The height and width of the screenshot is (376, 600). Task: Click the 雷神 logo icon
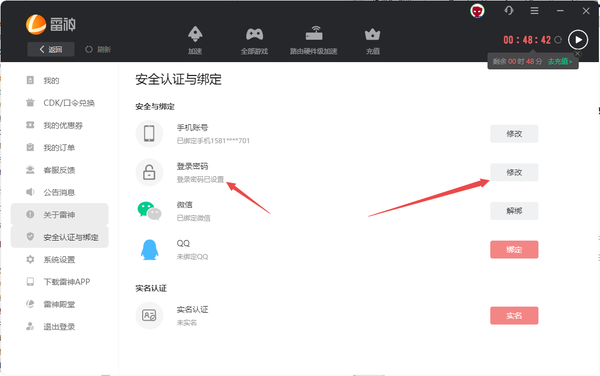point(36,24)
